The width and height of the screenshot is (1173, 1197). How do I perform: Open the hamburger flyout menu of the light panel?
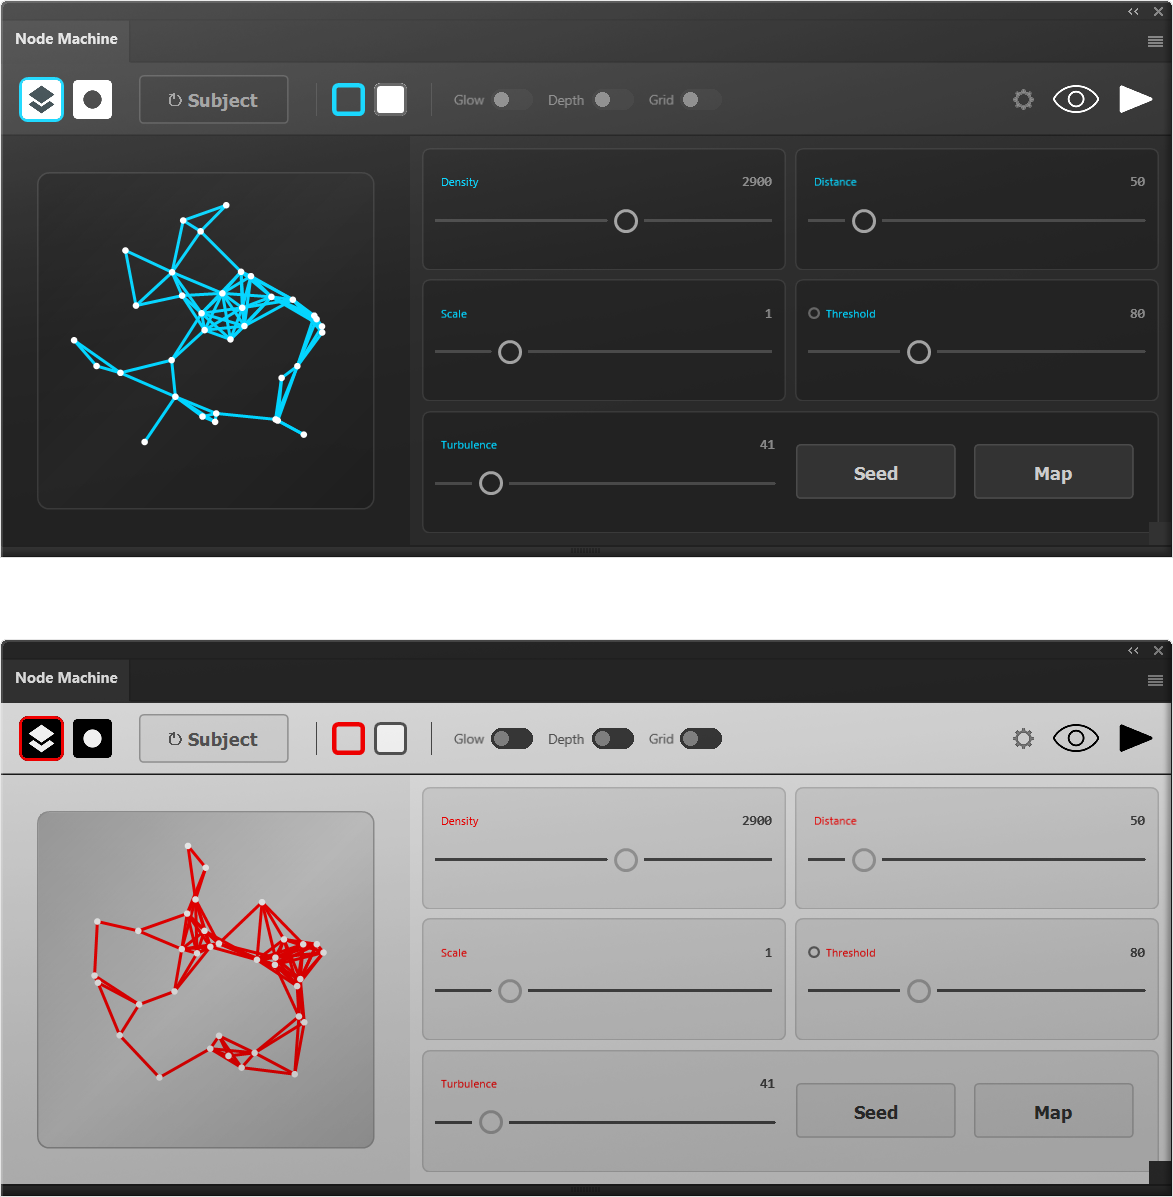tap(1155, 681)
